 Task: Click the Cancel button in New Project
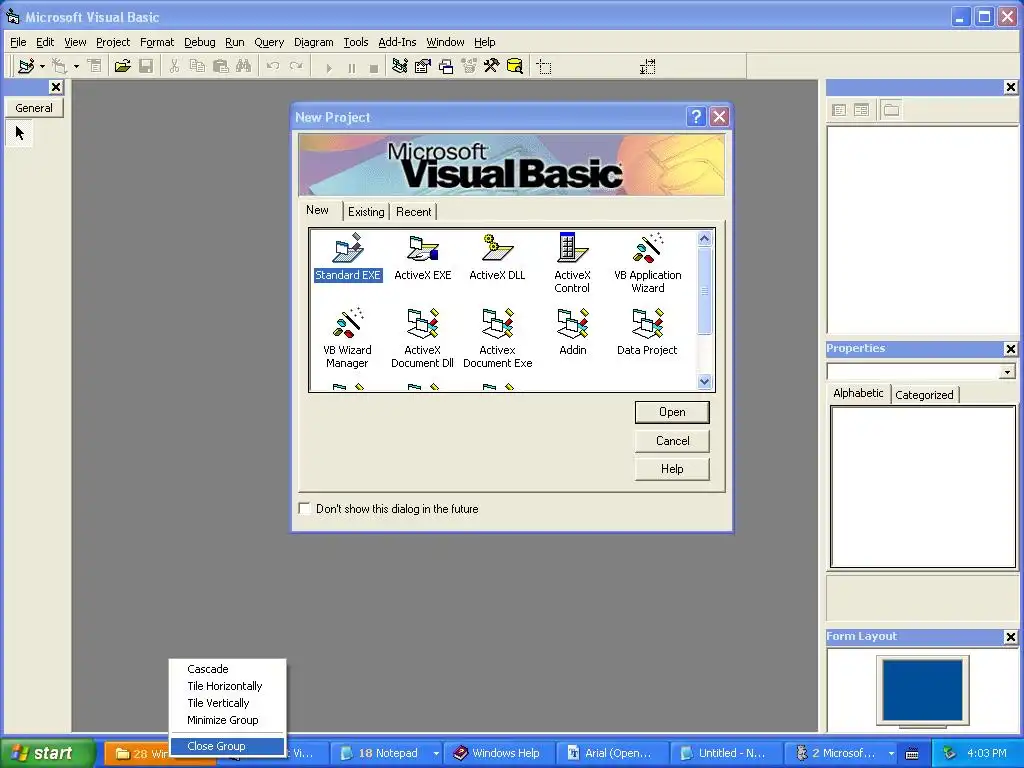tap(672, 441)
